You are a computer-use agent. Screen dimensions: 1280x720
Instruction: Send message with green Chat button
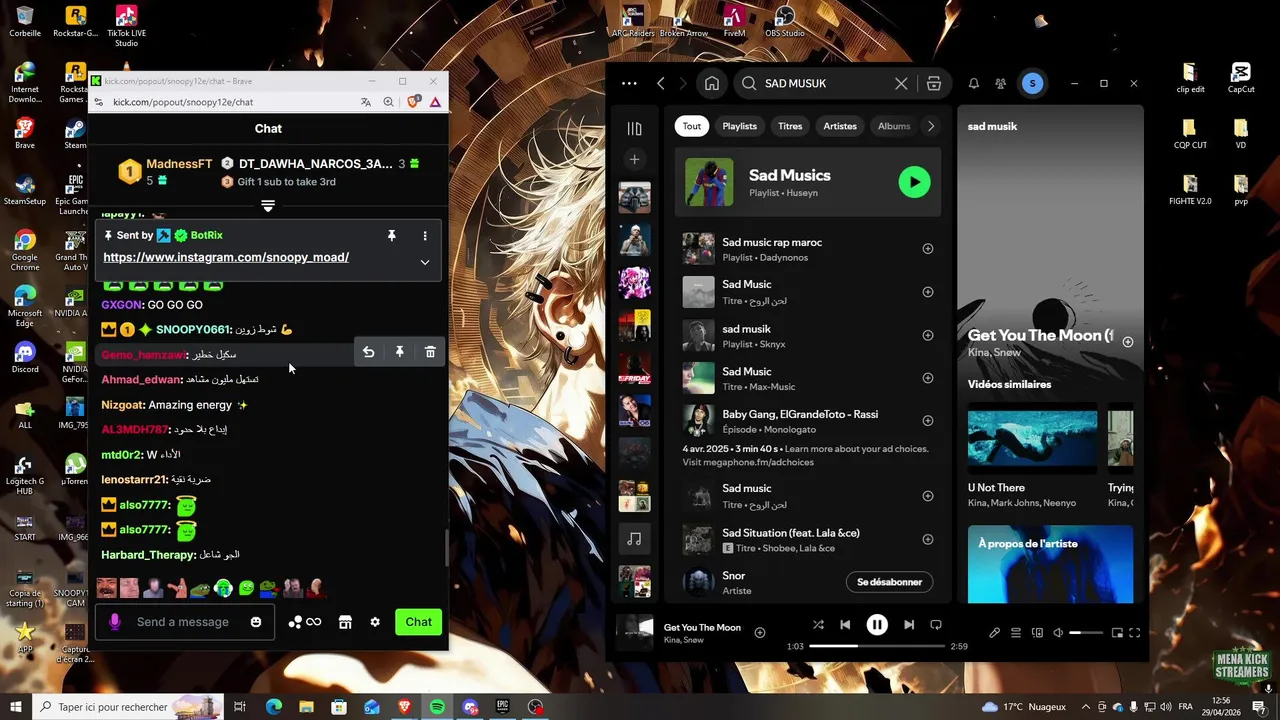pyautogui.click(x=418, y=622)
